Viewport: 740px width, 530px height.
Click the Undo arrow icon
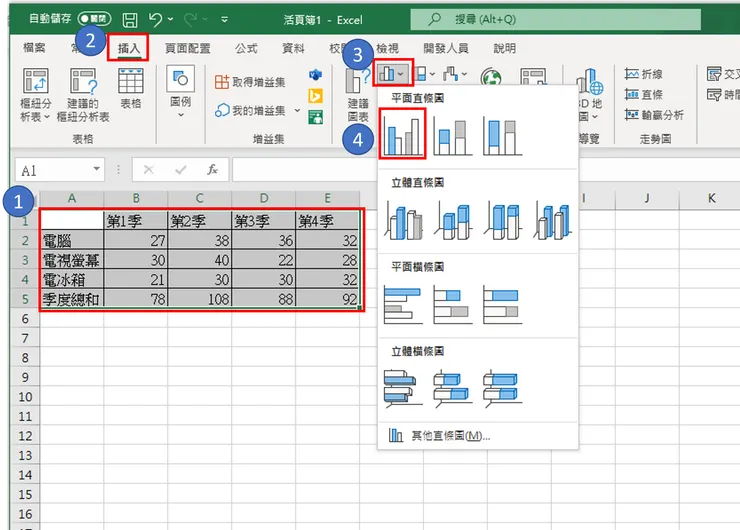pyautogui.click(x=155, y=19)
